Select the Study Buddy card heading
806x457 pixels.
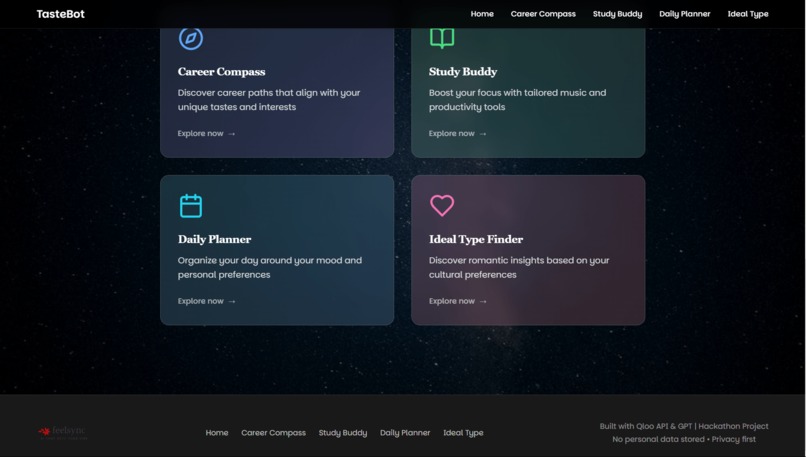(x=463, y=72)
